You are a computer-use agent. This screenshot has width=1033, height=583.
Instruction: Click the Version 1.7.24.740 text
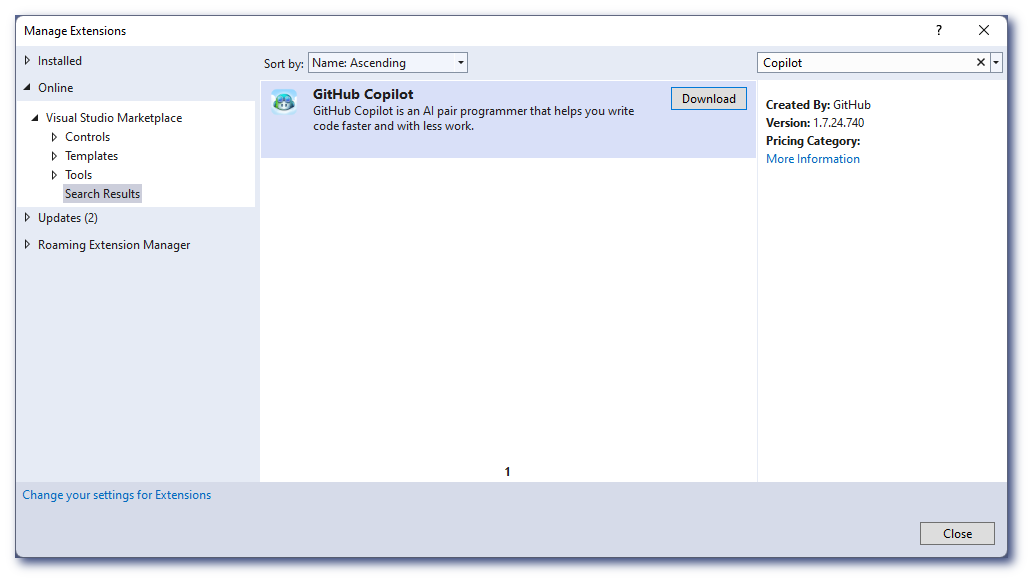[815, 123]
